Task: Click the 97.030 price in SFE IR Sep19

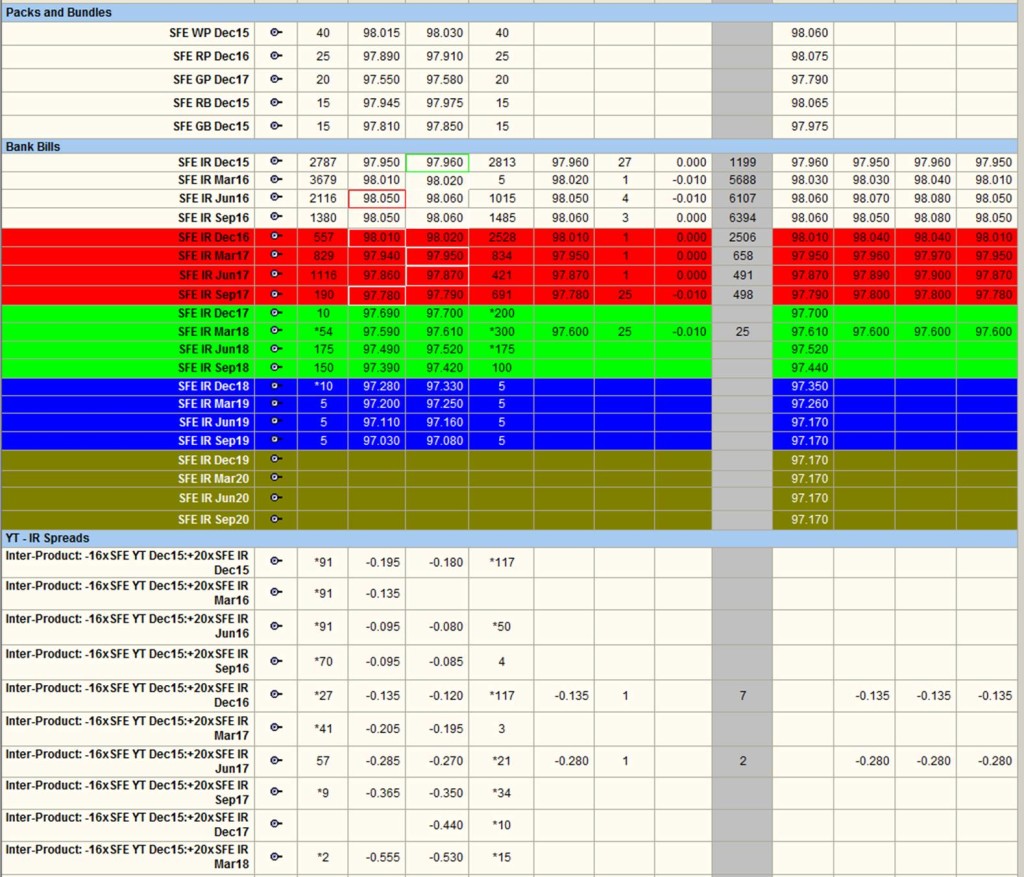Action: (381, 440)
